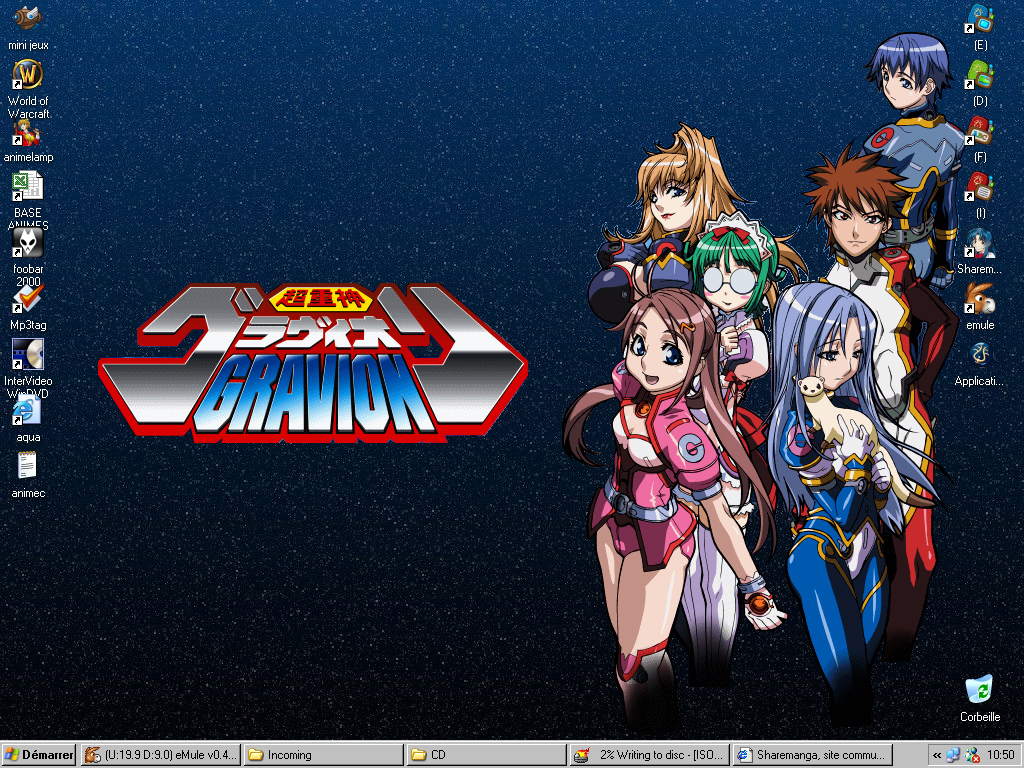1024x768 pixels.
Task: Select the animelamp desktop icon
Action: tap(27, 141)
